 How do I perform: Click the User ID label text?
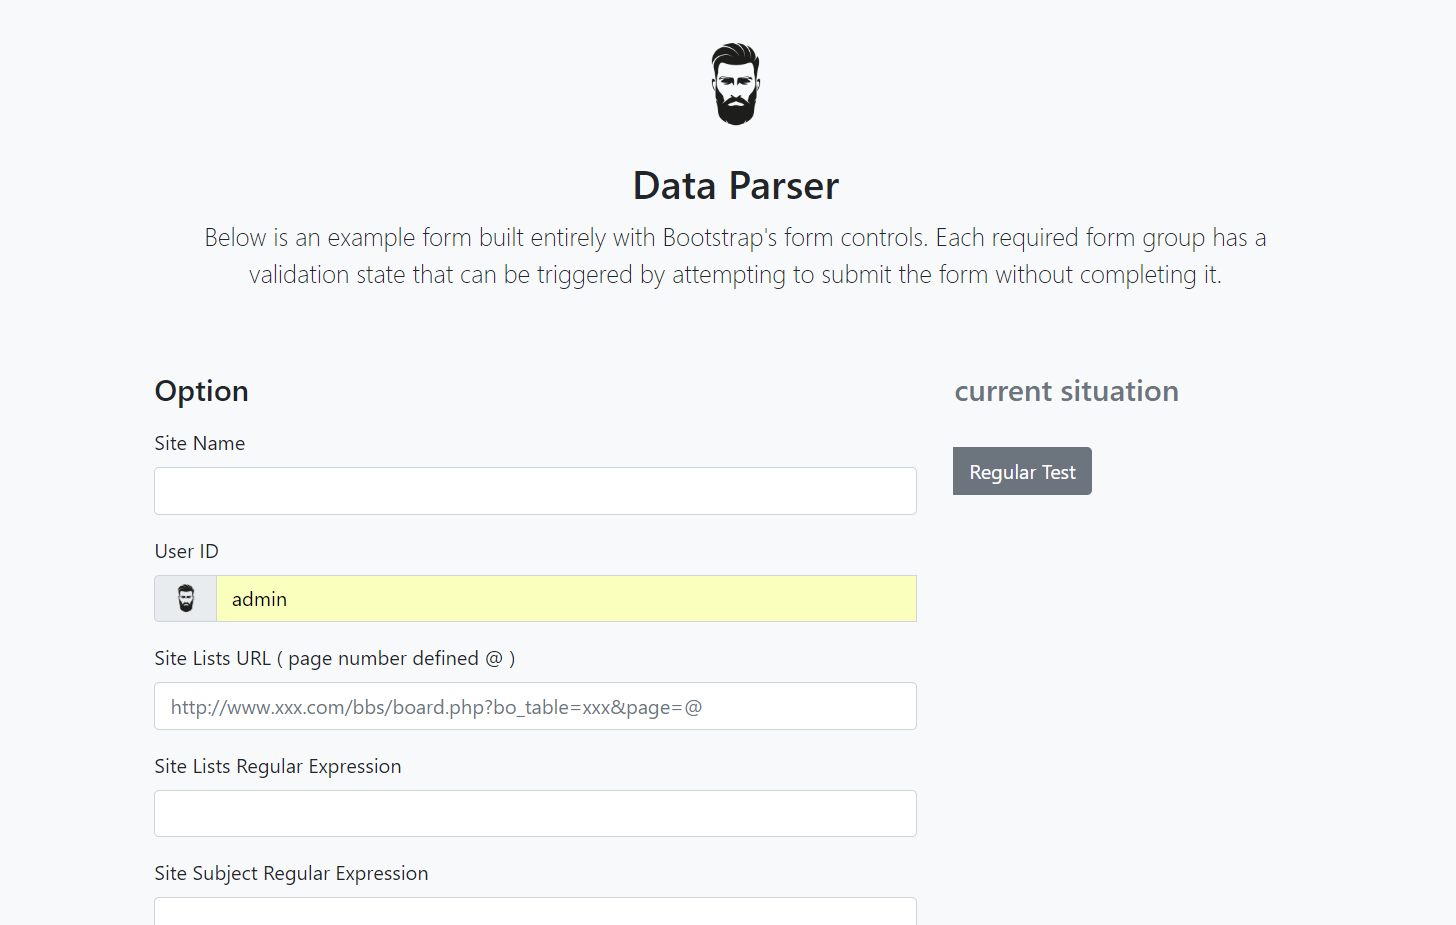(x=187, y=551)
